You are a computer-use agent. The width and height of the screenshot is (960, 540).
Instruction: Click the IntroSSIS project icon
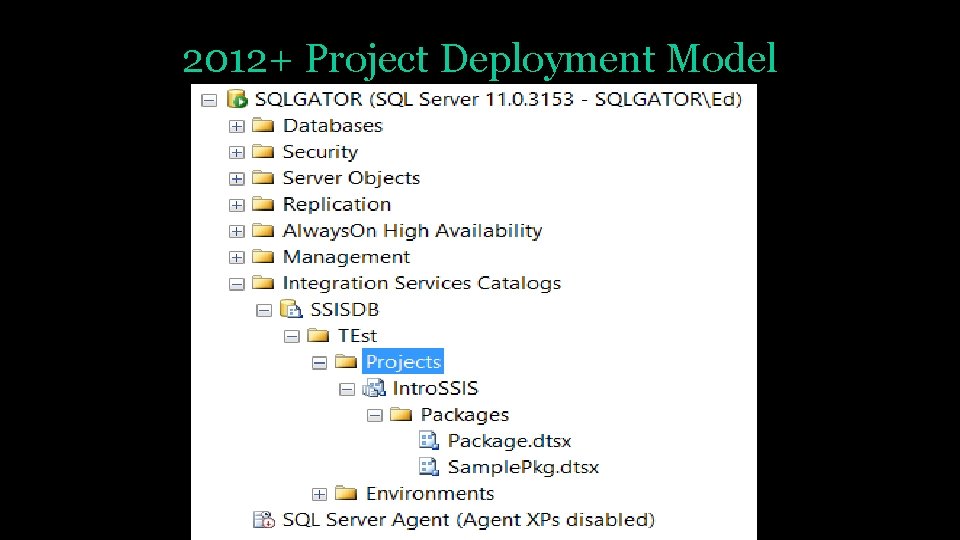pyautogui.click(x=374, y=388)
